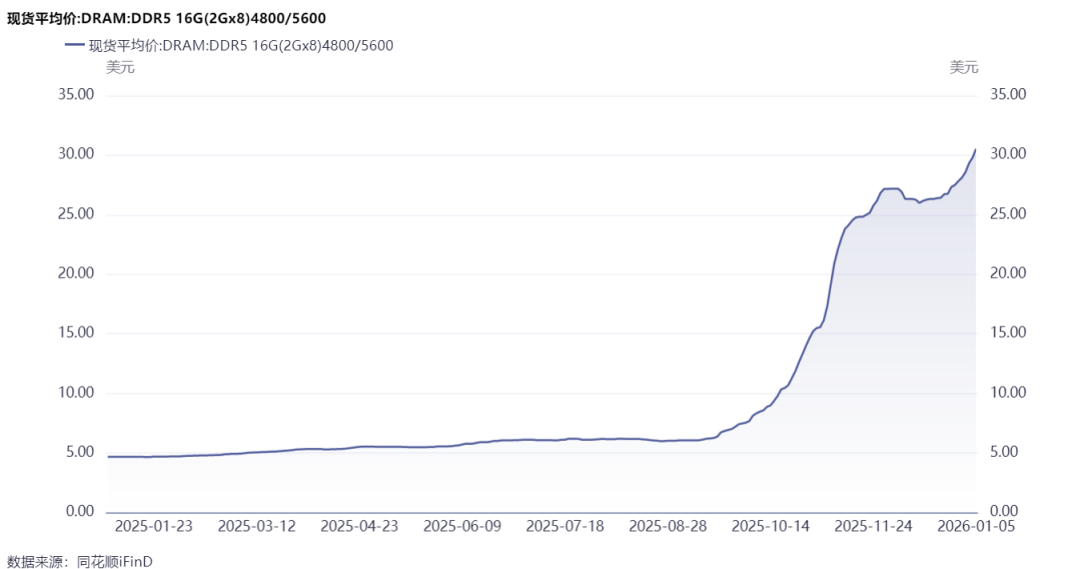1080x569 pixels.
Task: Click right axis value 35.00
Action: coord(1008,94)
